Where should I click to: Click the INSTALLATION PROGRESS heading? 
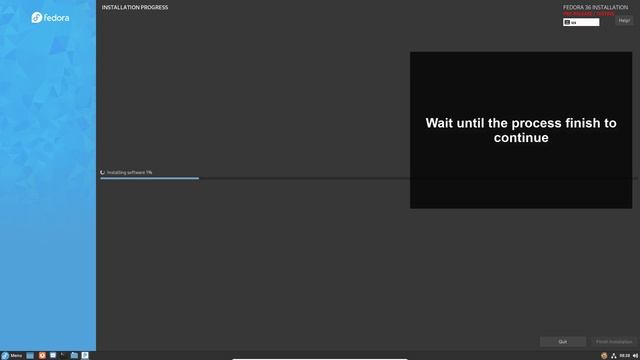135,7
